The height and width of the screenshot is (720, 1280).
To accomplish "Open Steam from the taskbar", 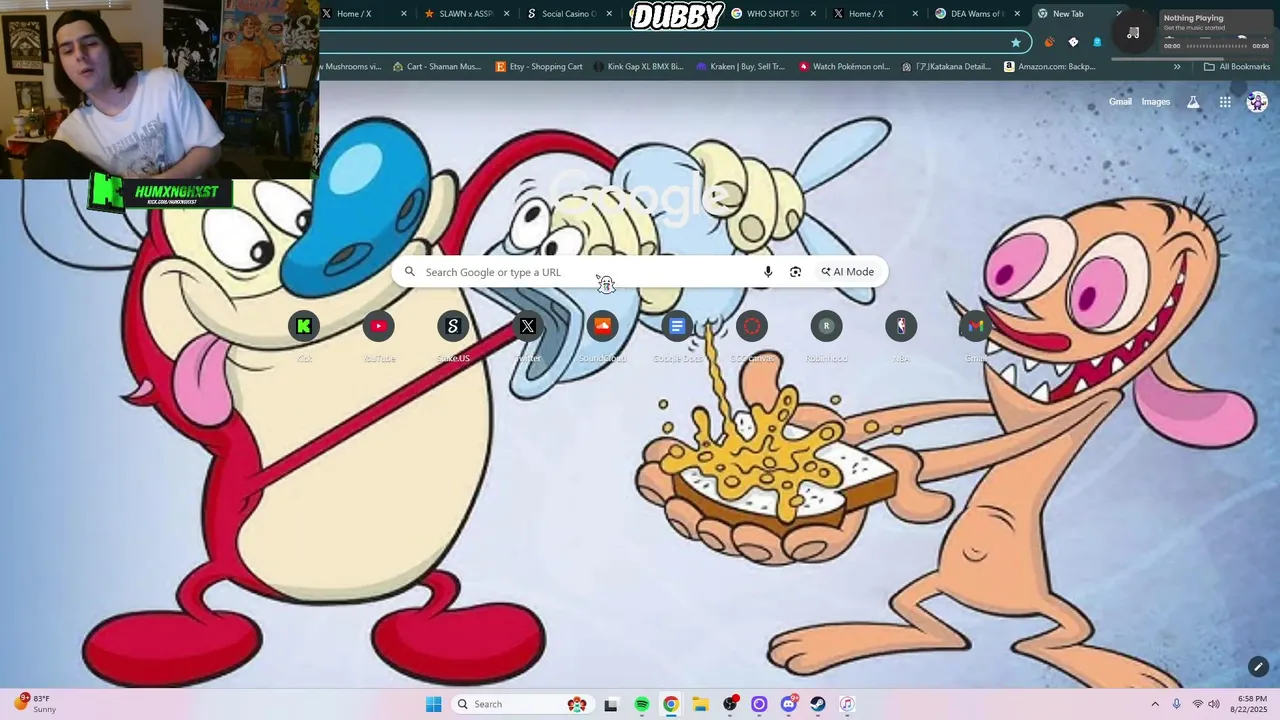I will click(818, 704).
